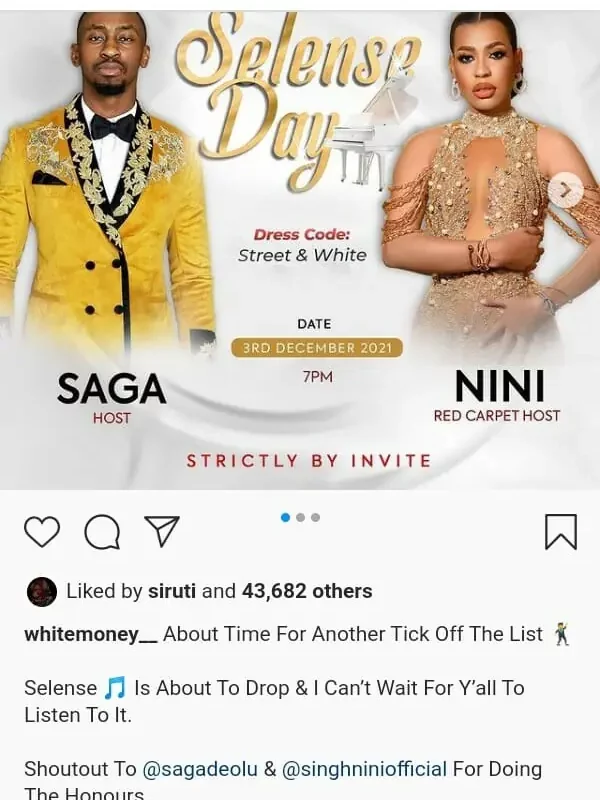Go to next image with arrow

click(565, 190)
